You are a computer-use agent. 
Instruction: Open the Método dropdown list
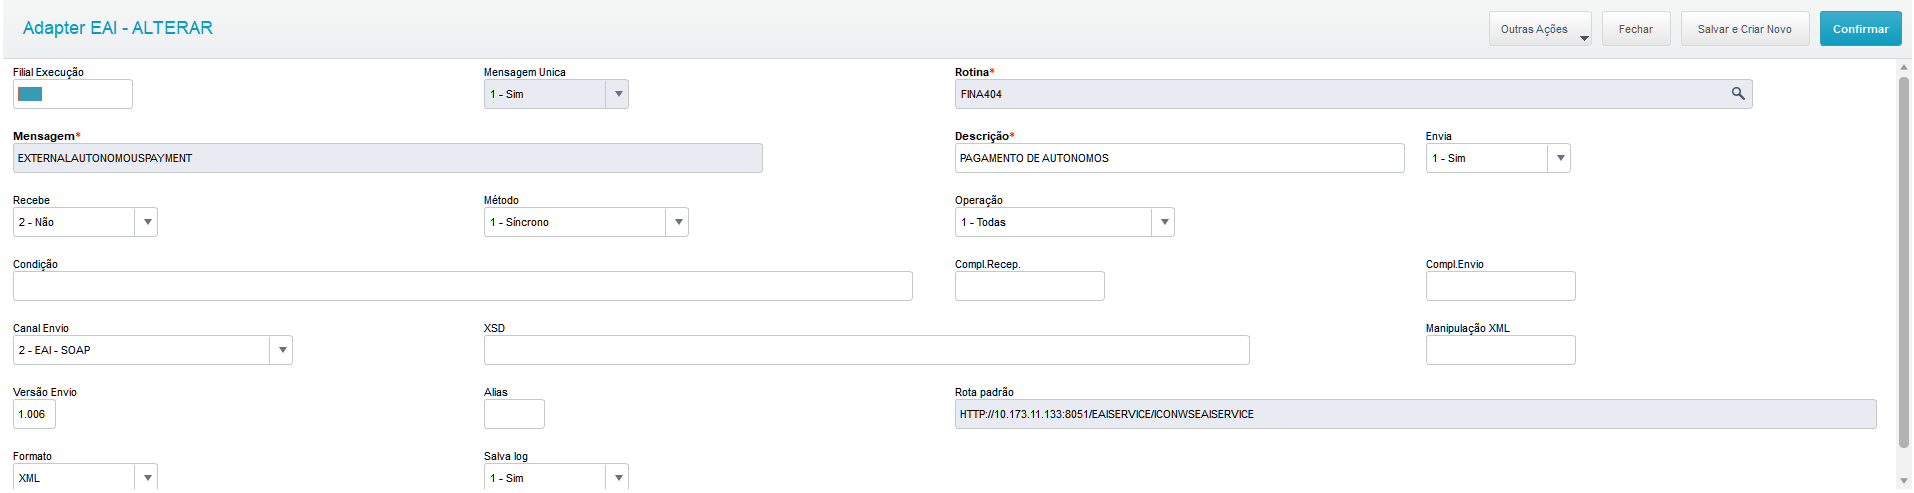point(678,222)
